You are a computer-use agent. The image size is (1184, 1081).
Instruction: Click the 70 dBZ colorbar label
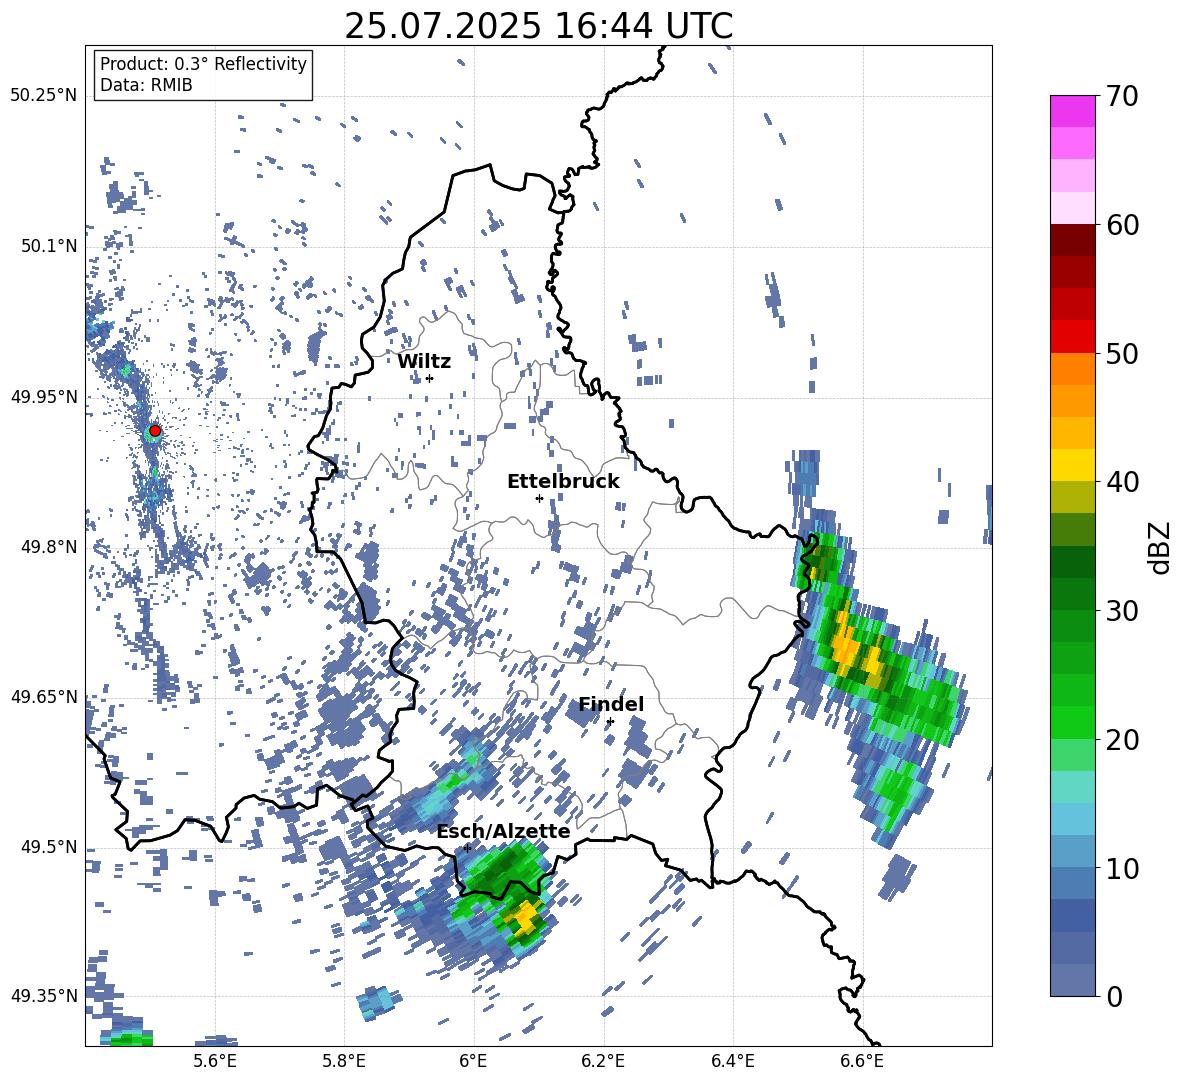[x=1122, y=96]
